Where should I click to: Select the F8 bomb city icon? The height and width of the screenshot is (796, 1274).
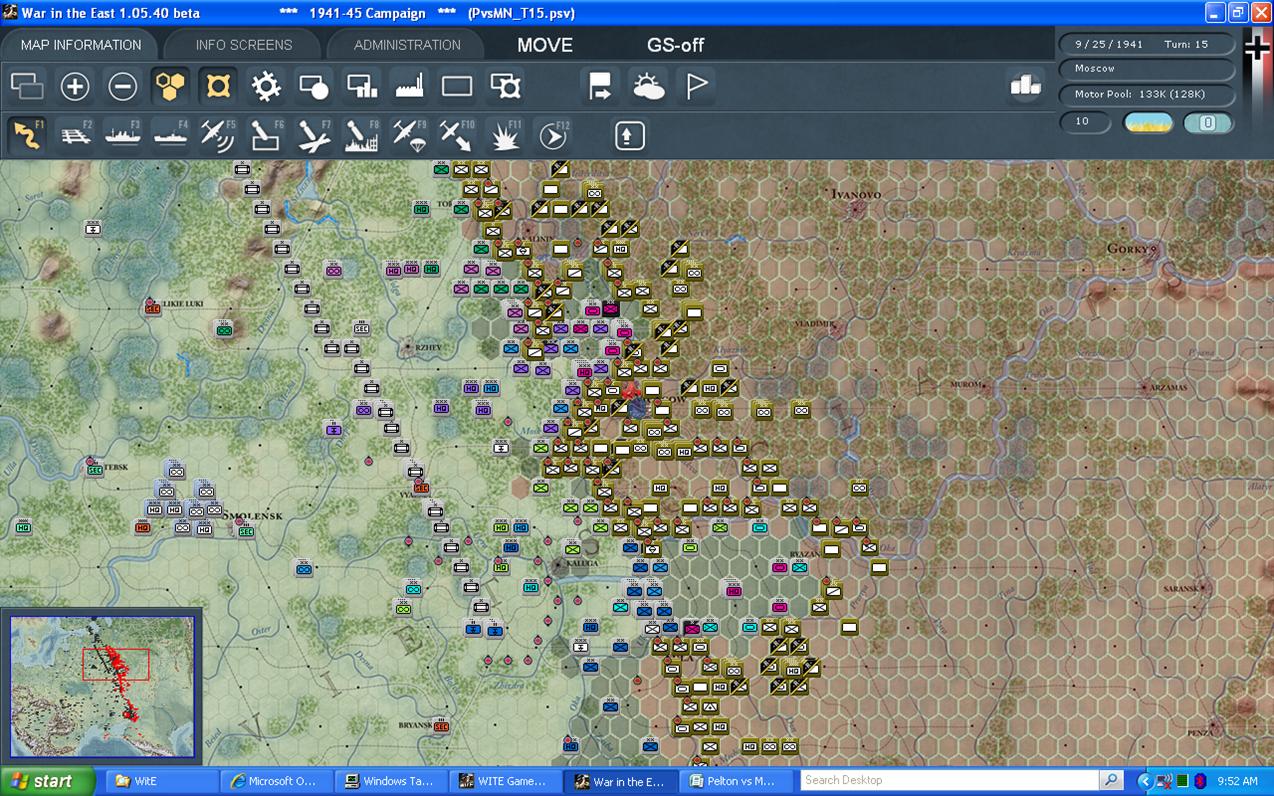tap(362, 135)
